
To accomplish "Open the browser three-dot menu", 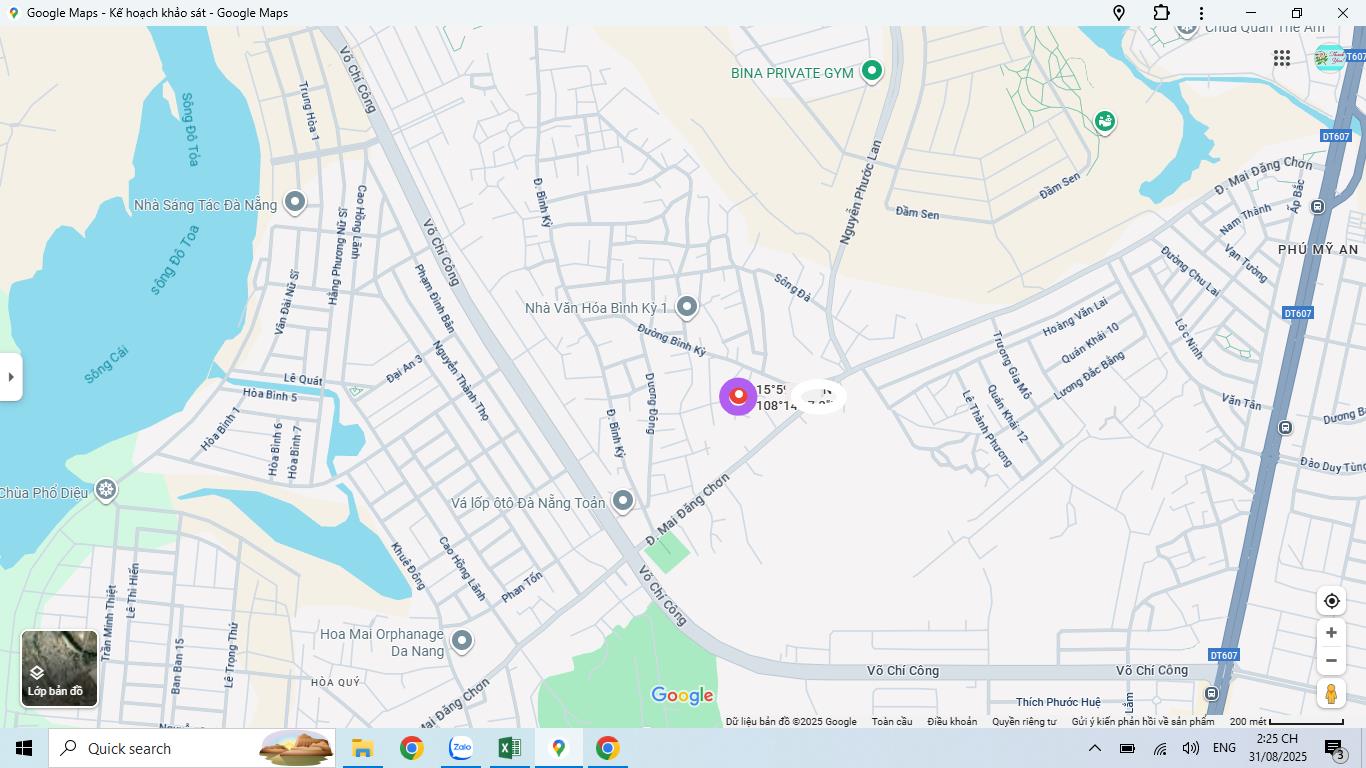I will pyautogui.click(x=1201, y=13).
